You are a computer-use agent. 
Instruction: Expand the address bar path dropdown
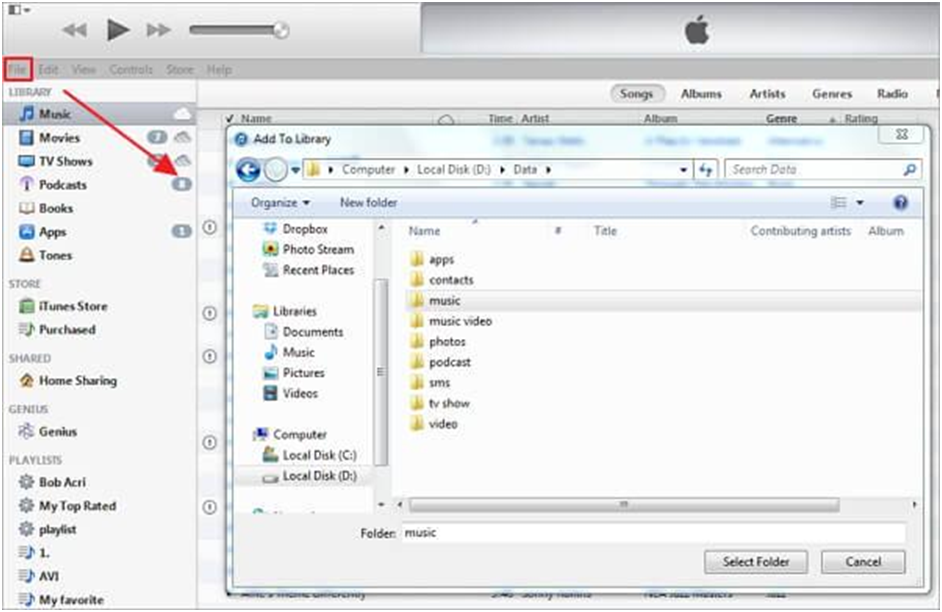pos(683,170)
